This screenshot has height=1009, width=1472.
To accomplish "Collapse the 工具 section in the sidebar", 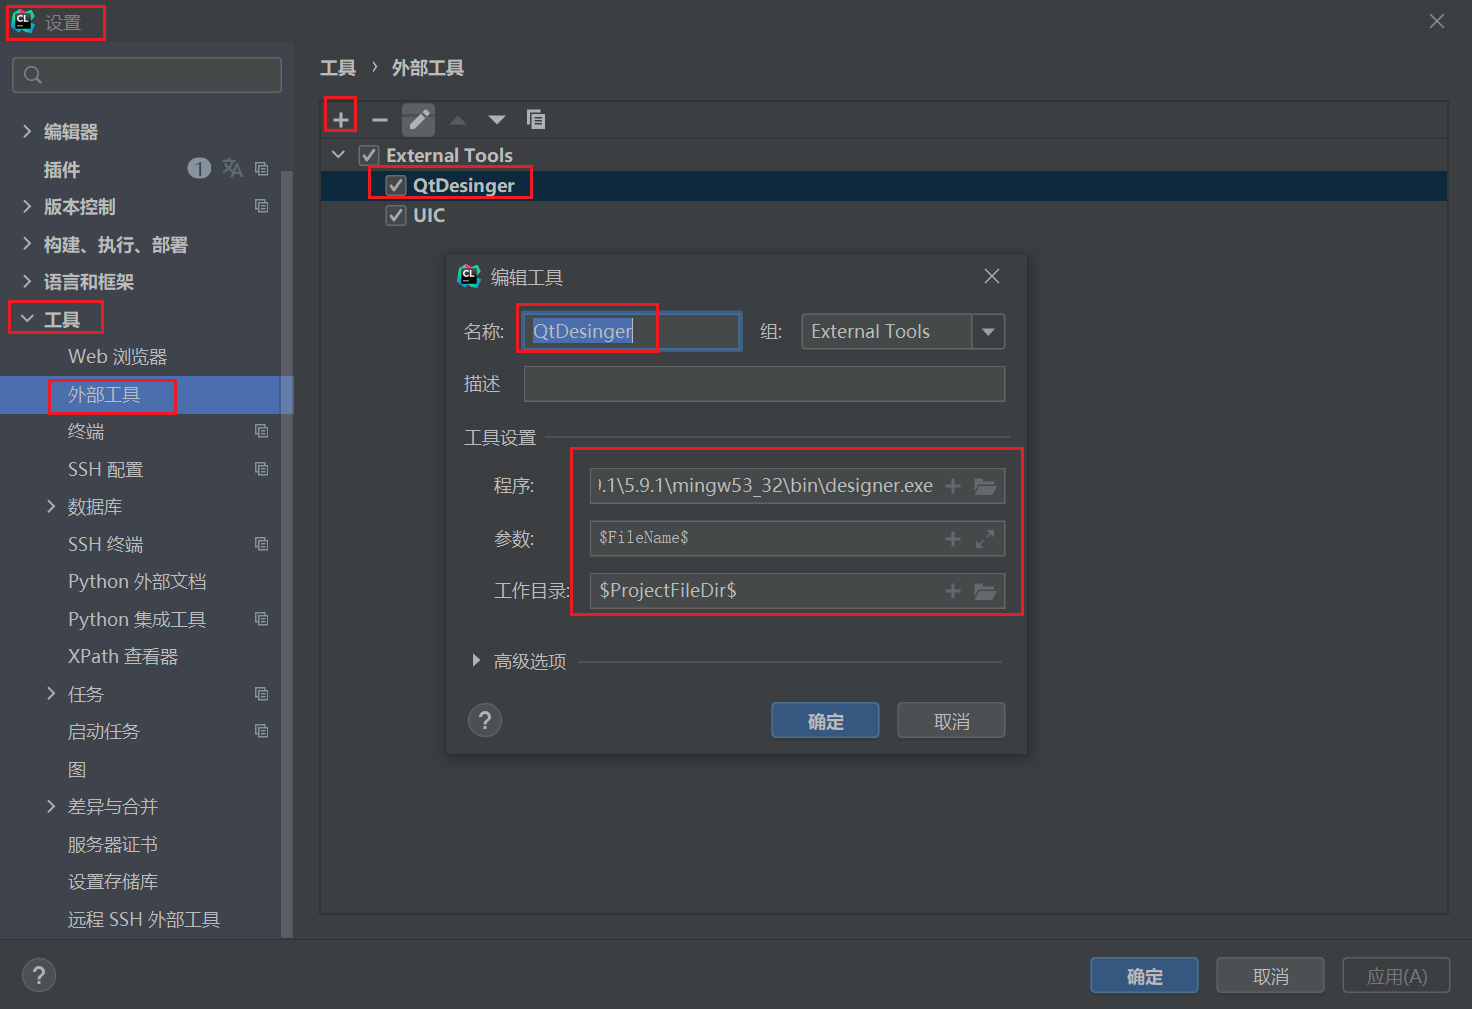I will tap(27, 318).
